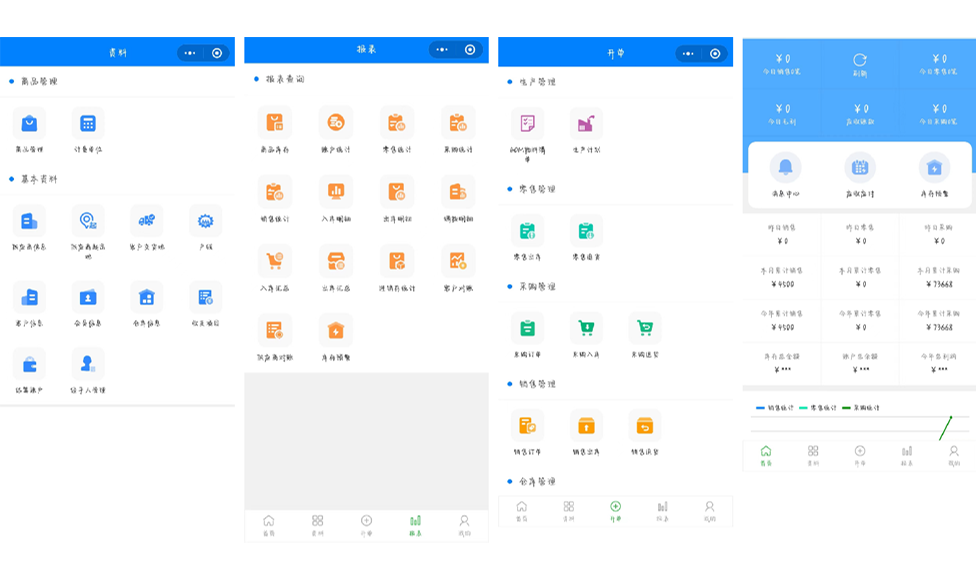Open 计量单位 calculator icon
Image resolution: width=976 pixels, height=580 pixels.
88,124
